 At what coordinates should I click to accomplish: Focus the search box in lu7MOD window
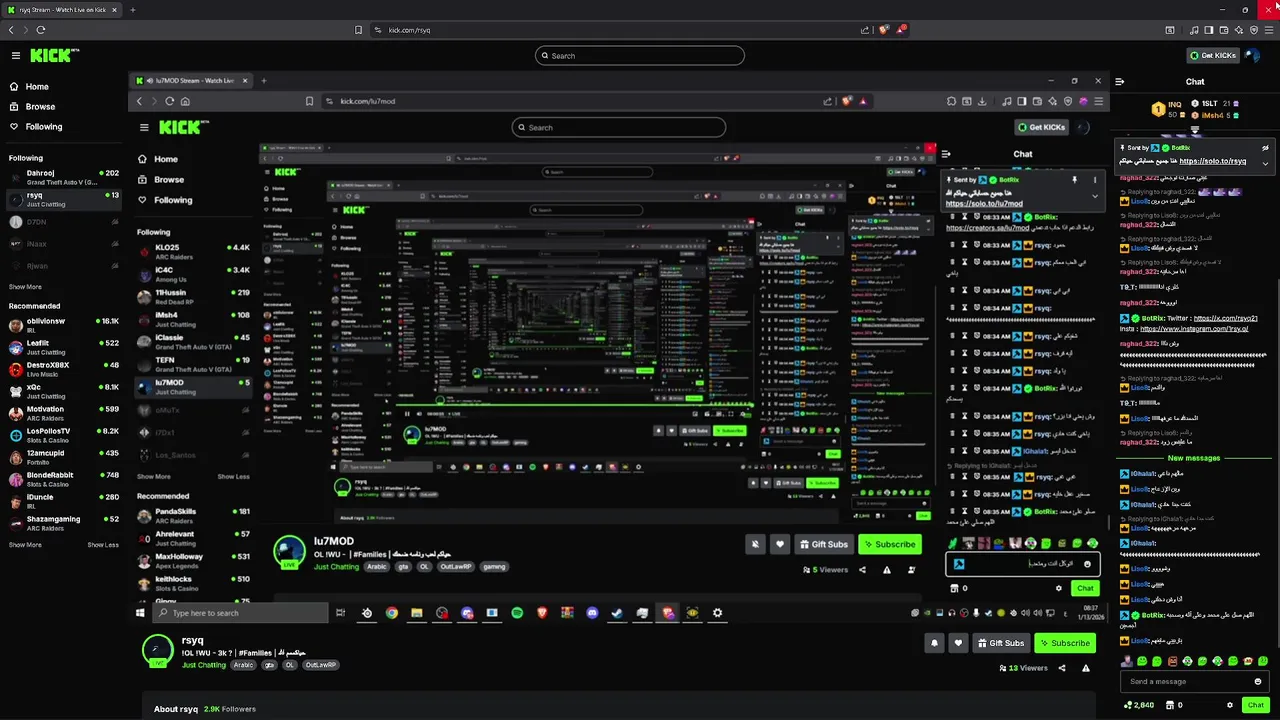[619, 127]
